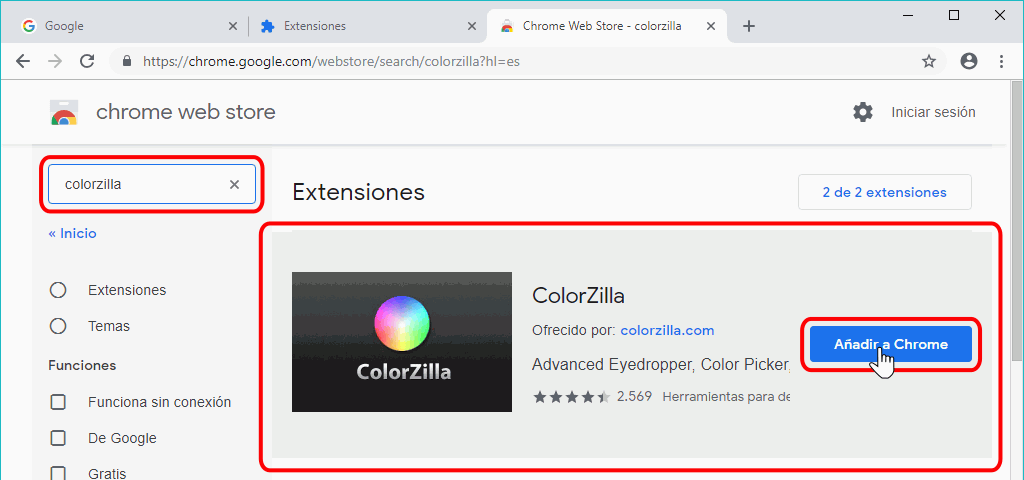Select the Chrome Web Store - colorzilla tab
Screen dimensions: 1024x480
(x=608, y=26)
